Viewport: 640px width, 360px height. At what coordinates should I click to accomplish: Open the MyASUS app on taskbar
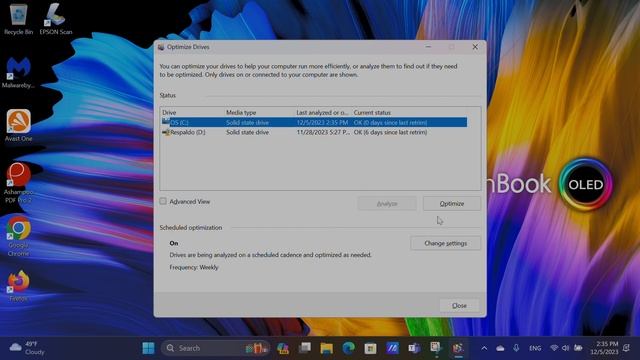point(392,348)
